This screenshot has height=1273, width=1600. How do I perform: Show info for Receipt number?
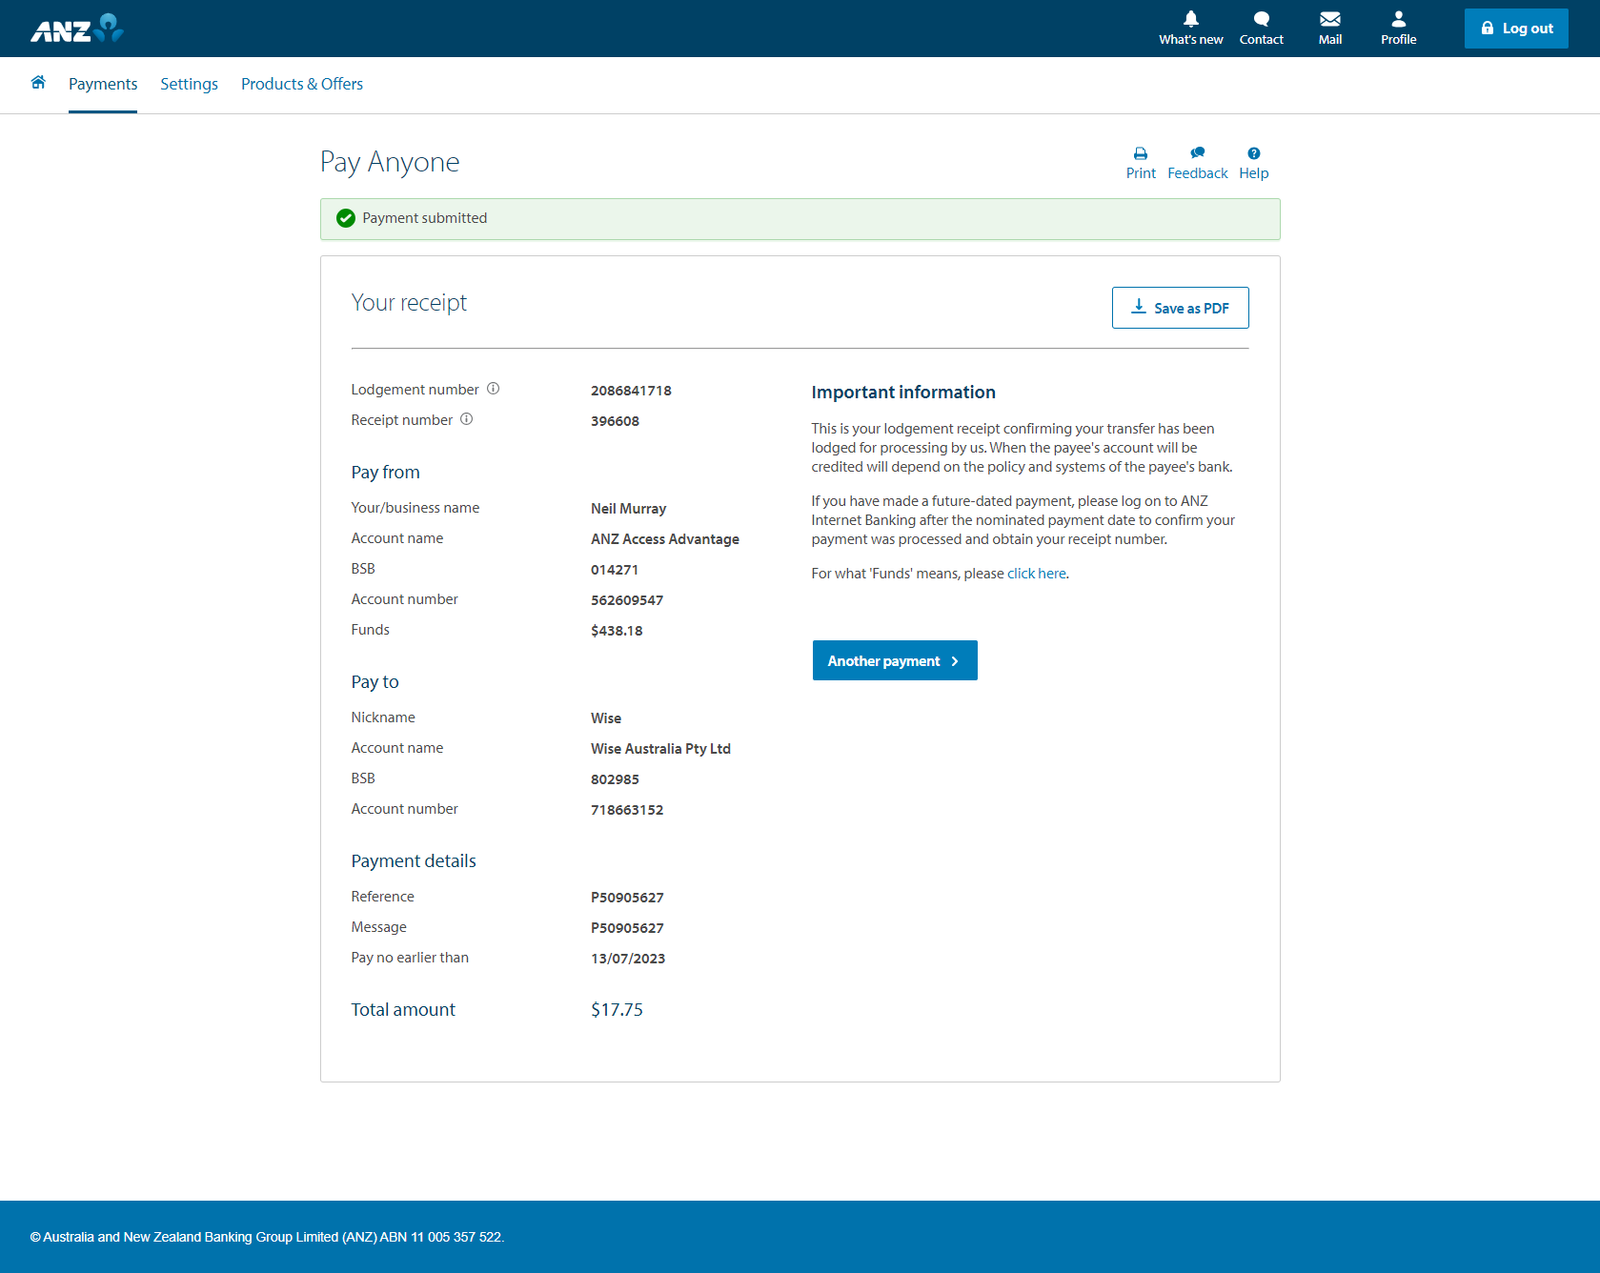[x=466, y=420]
